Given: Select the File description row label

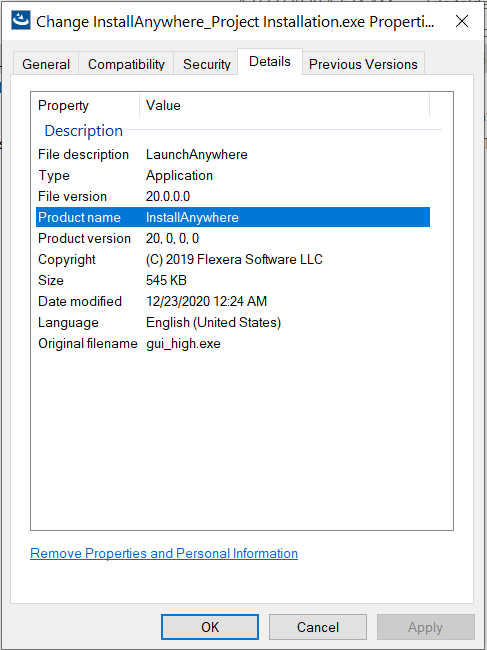Looking at the screenshot, I should 83,154.
